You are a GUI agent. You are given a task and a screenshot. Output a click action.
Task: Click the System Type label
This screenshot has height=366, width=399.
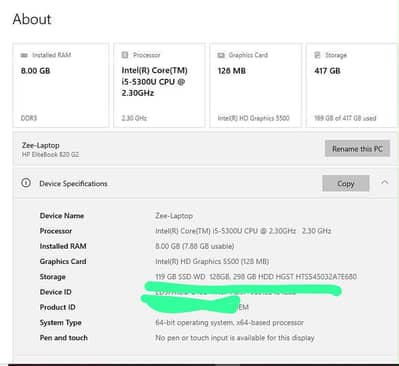pos(60,322)
